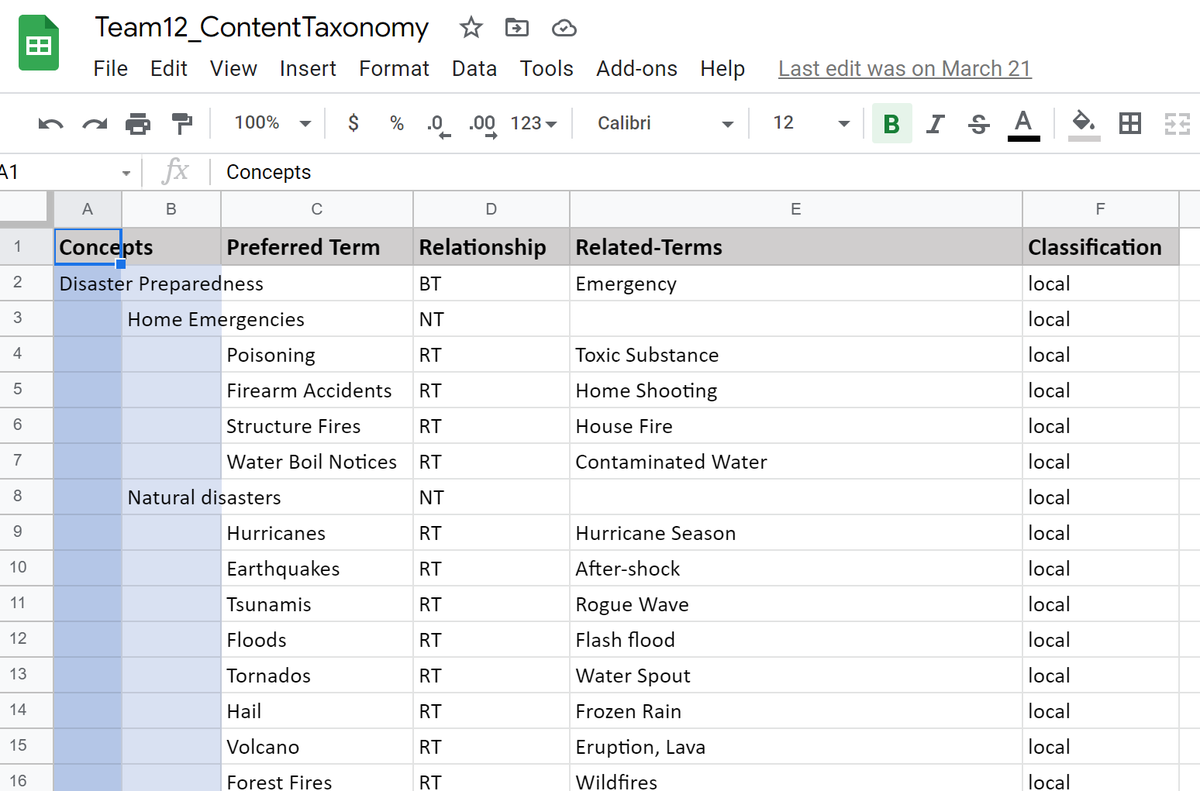The height and width of the screenshot is (791, 1200).
Task: Select the Relationship header cell
Action: 491,247
